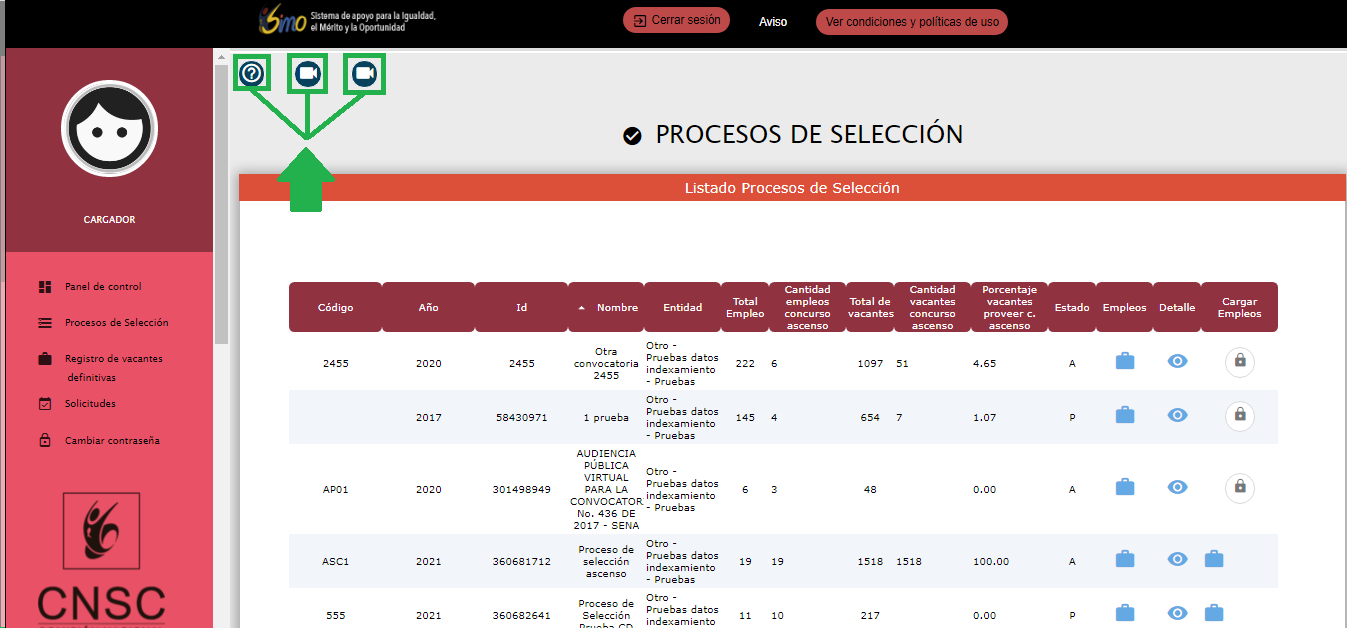Click the user avatar profile picture
The width and height of the screenshot is (1347, 628).
(x=109, y=129)
